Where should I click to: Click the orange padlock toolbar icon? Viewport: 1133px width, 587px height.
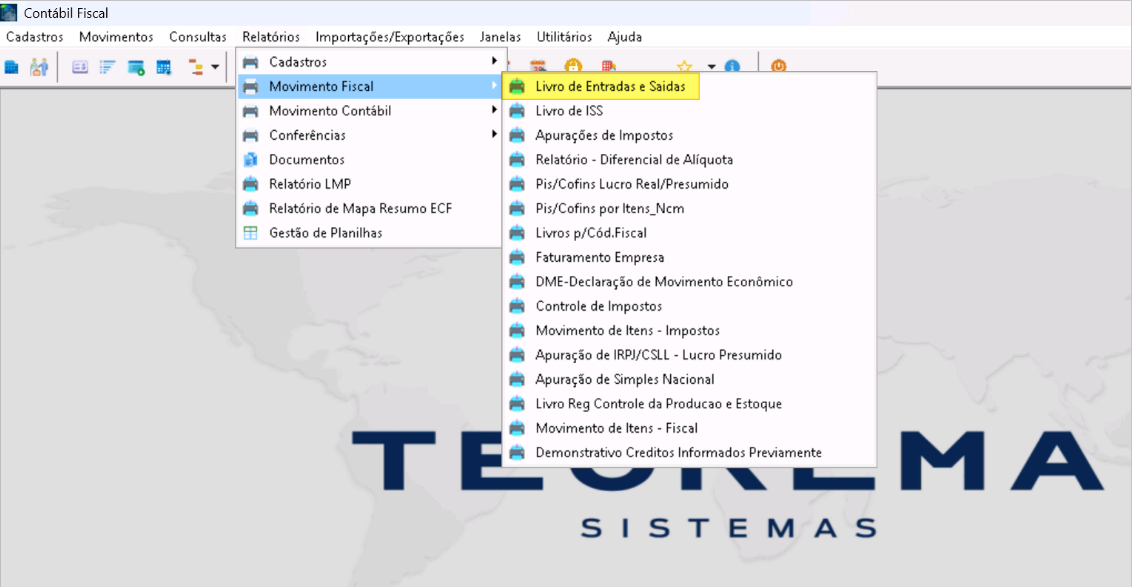click(x=573, y=66)
